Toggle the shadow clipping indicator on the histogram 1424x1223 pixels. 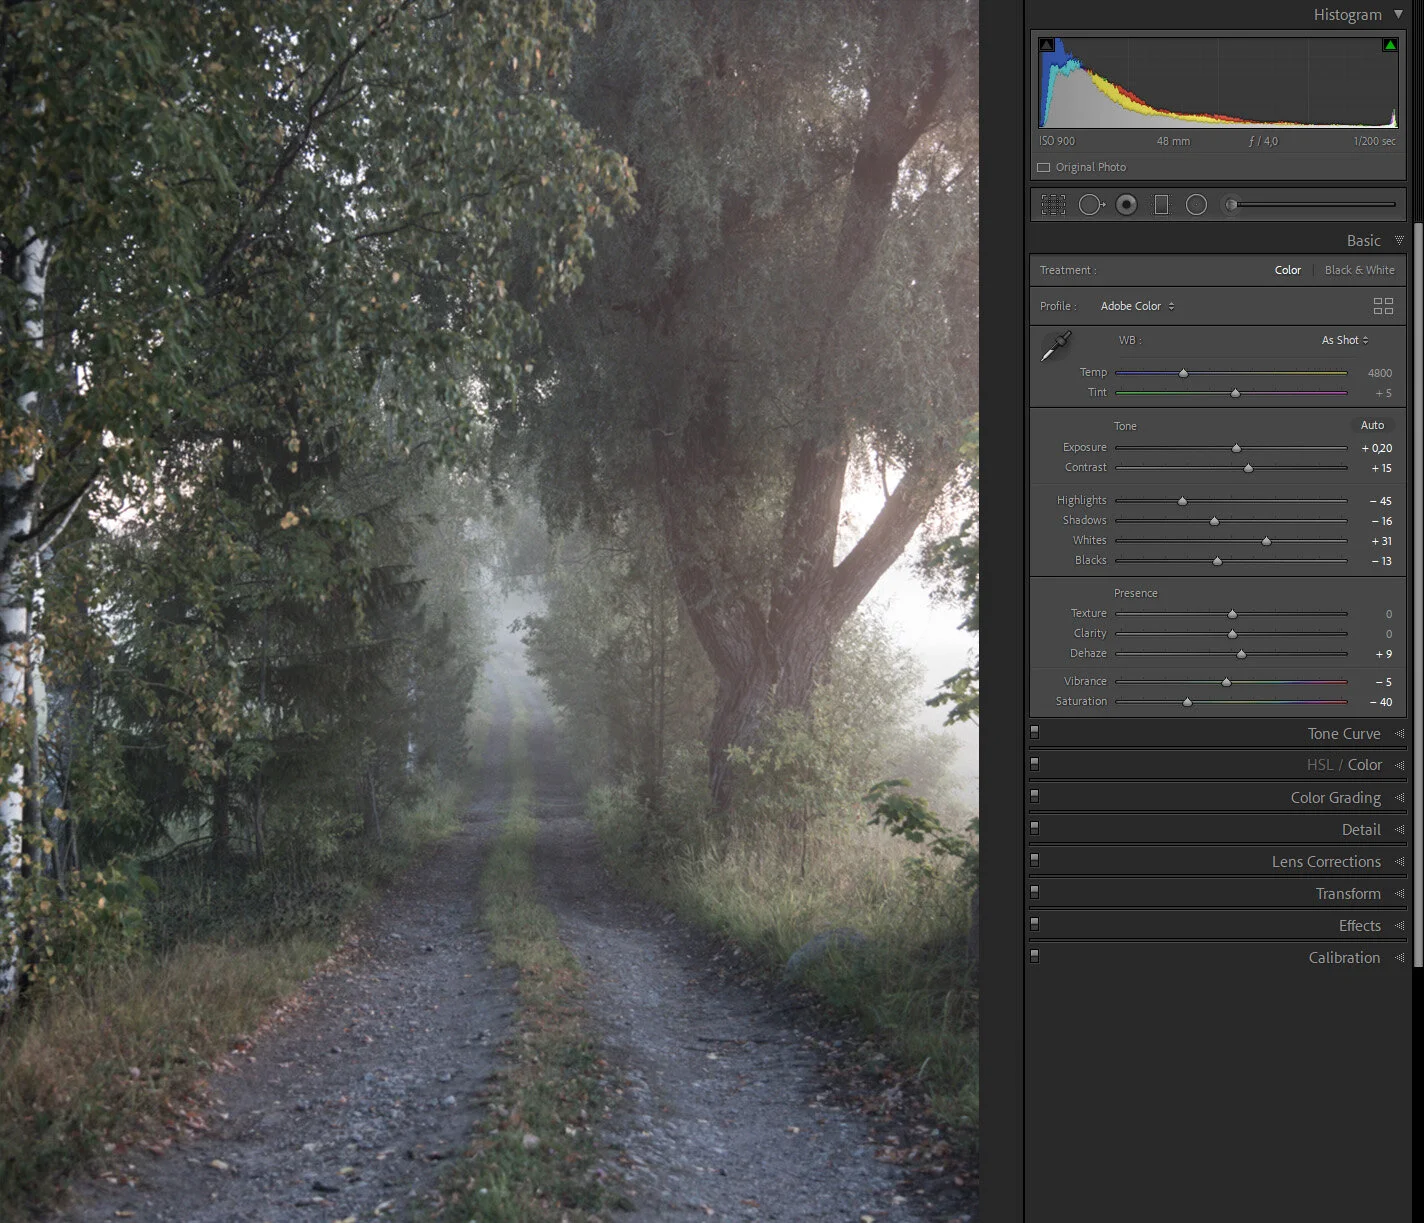[x=1046, y=44]
